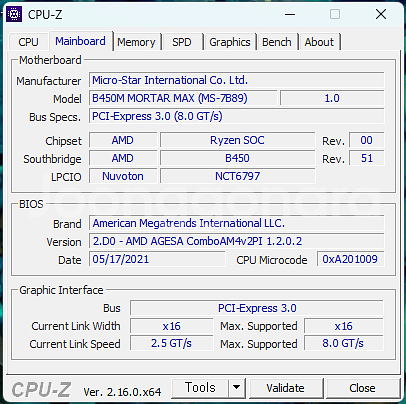Click the Current Link Width value x16

tap(172, 326)
